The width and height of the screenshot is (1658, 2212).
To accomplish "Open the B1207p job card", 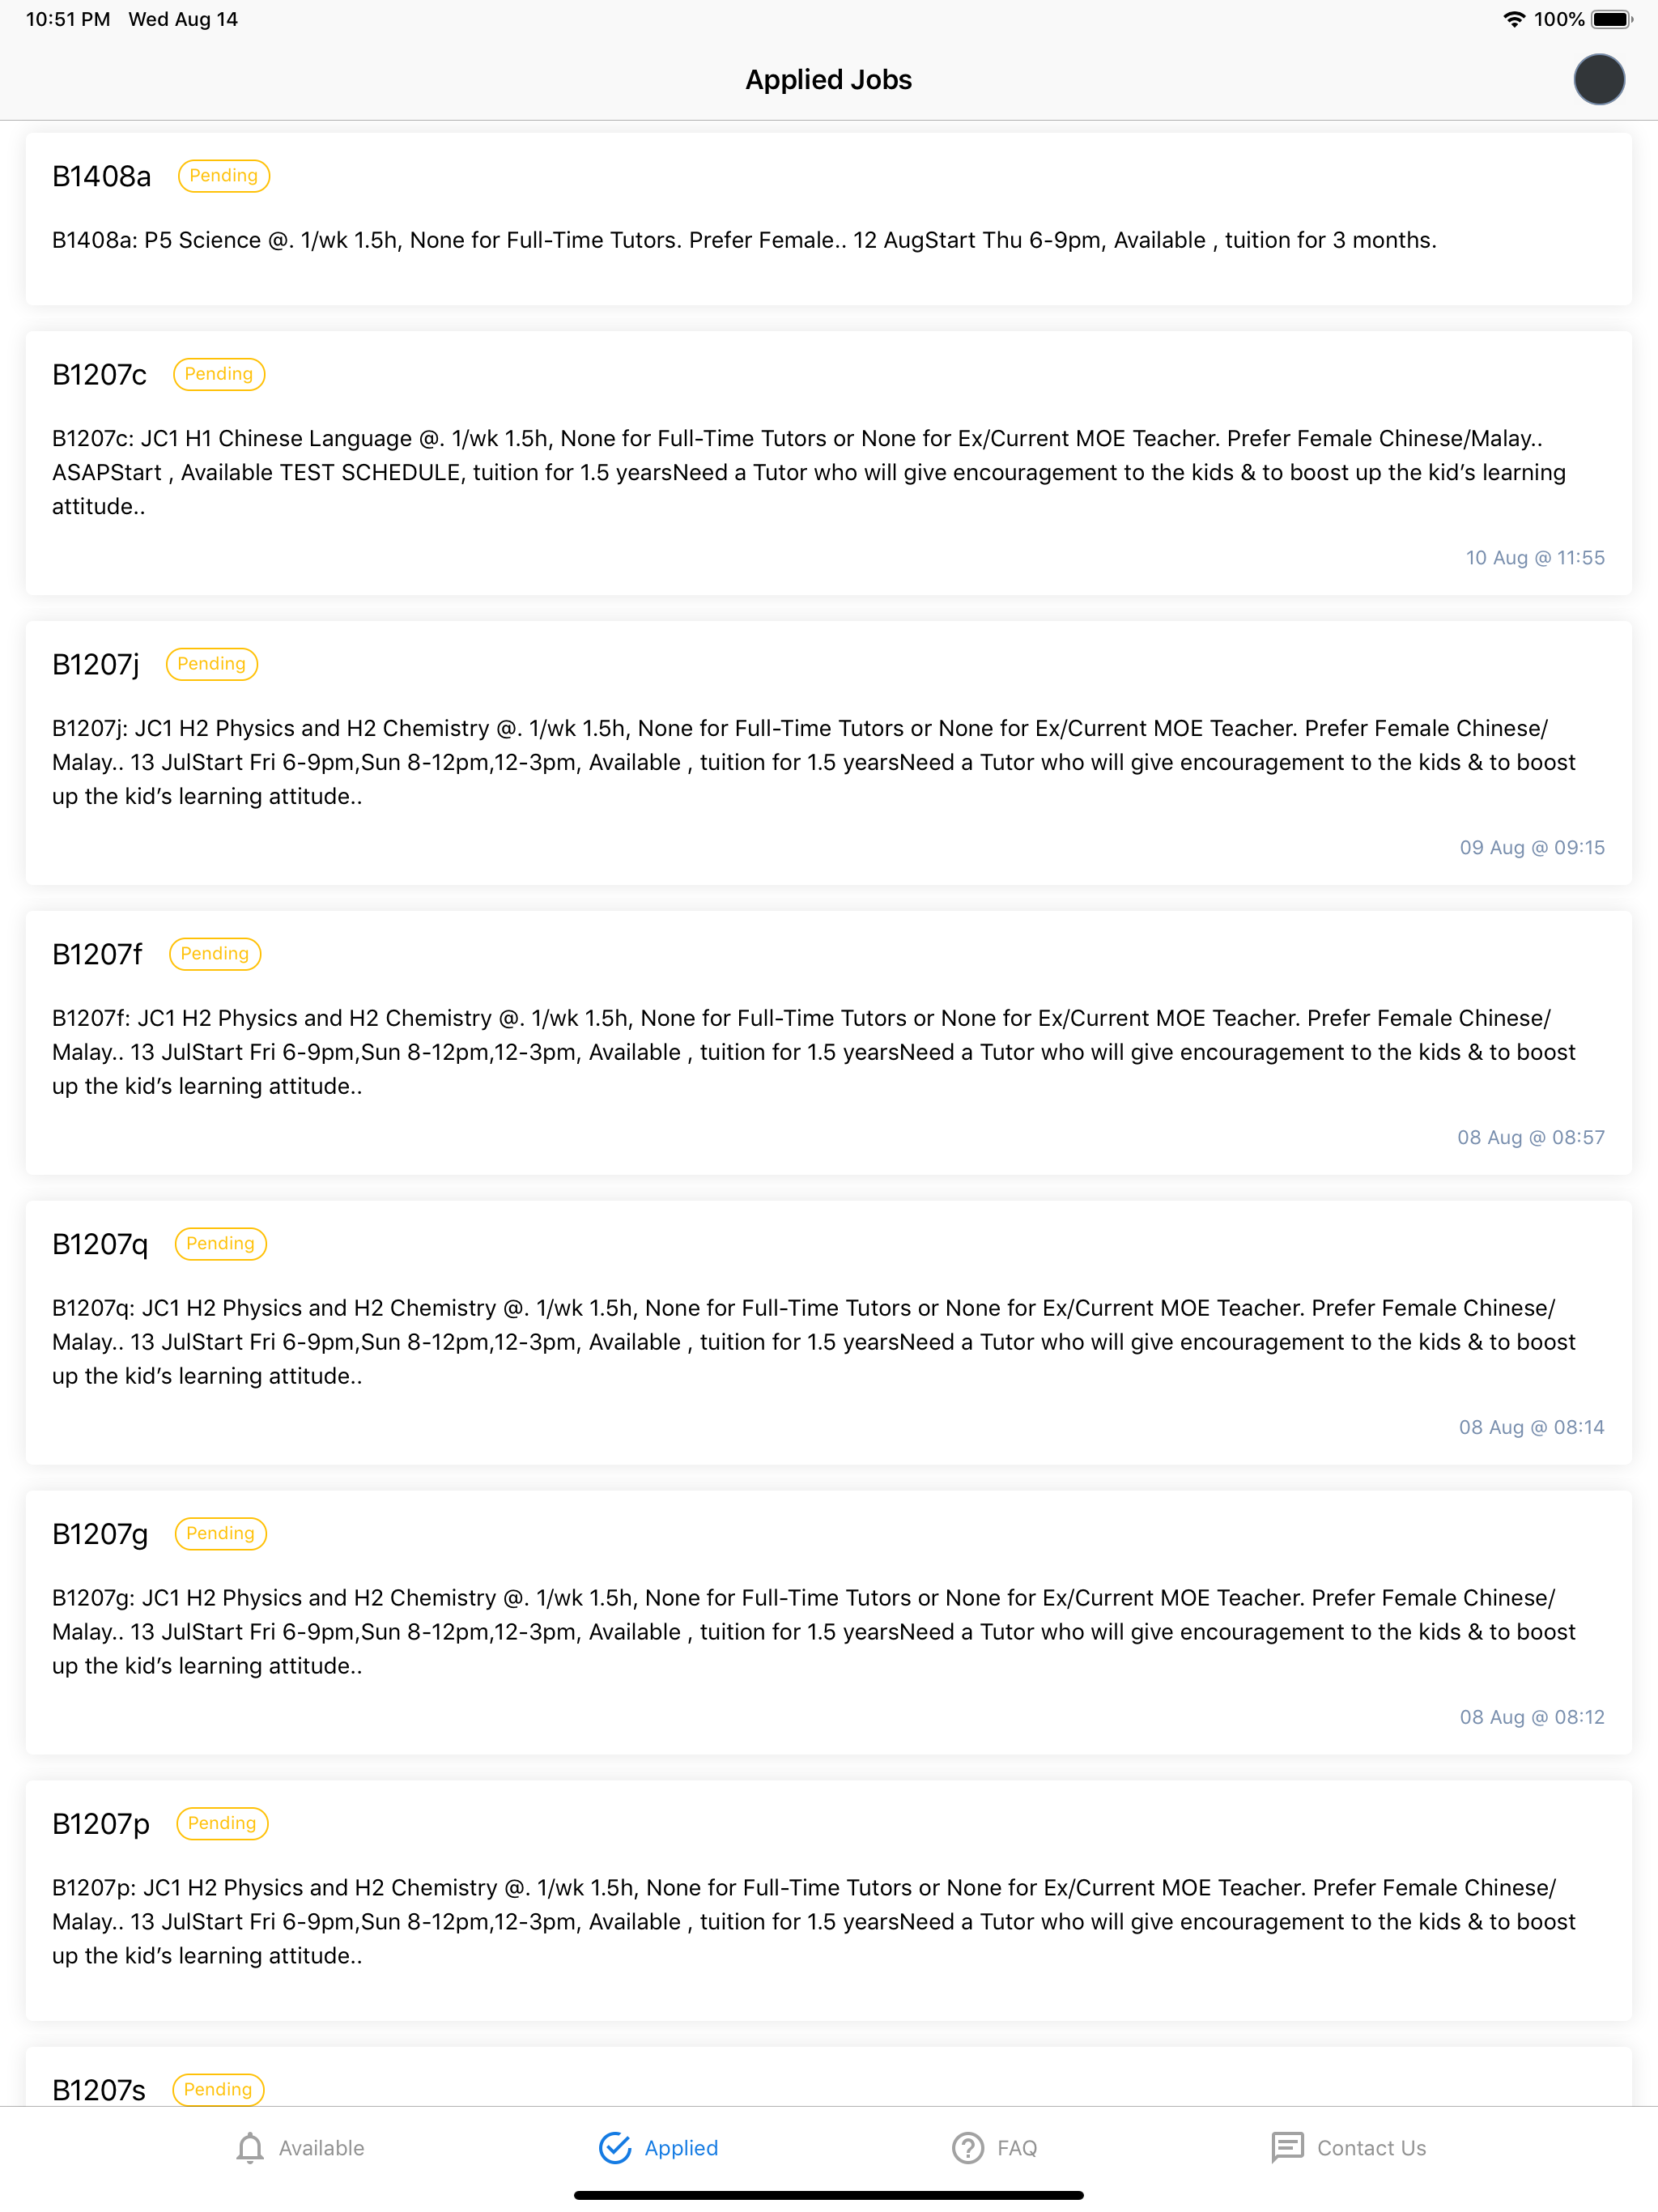I will pos(828,1900).
